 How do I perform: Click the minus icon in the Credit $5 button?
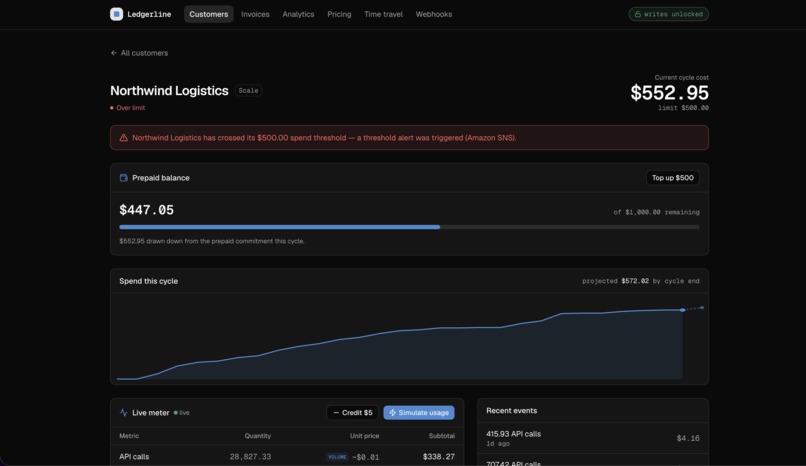(x=336, y=413)
